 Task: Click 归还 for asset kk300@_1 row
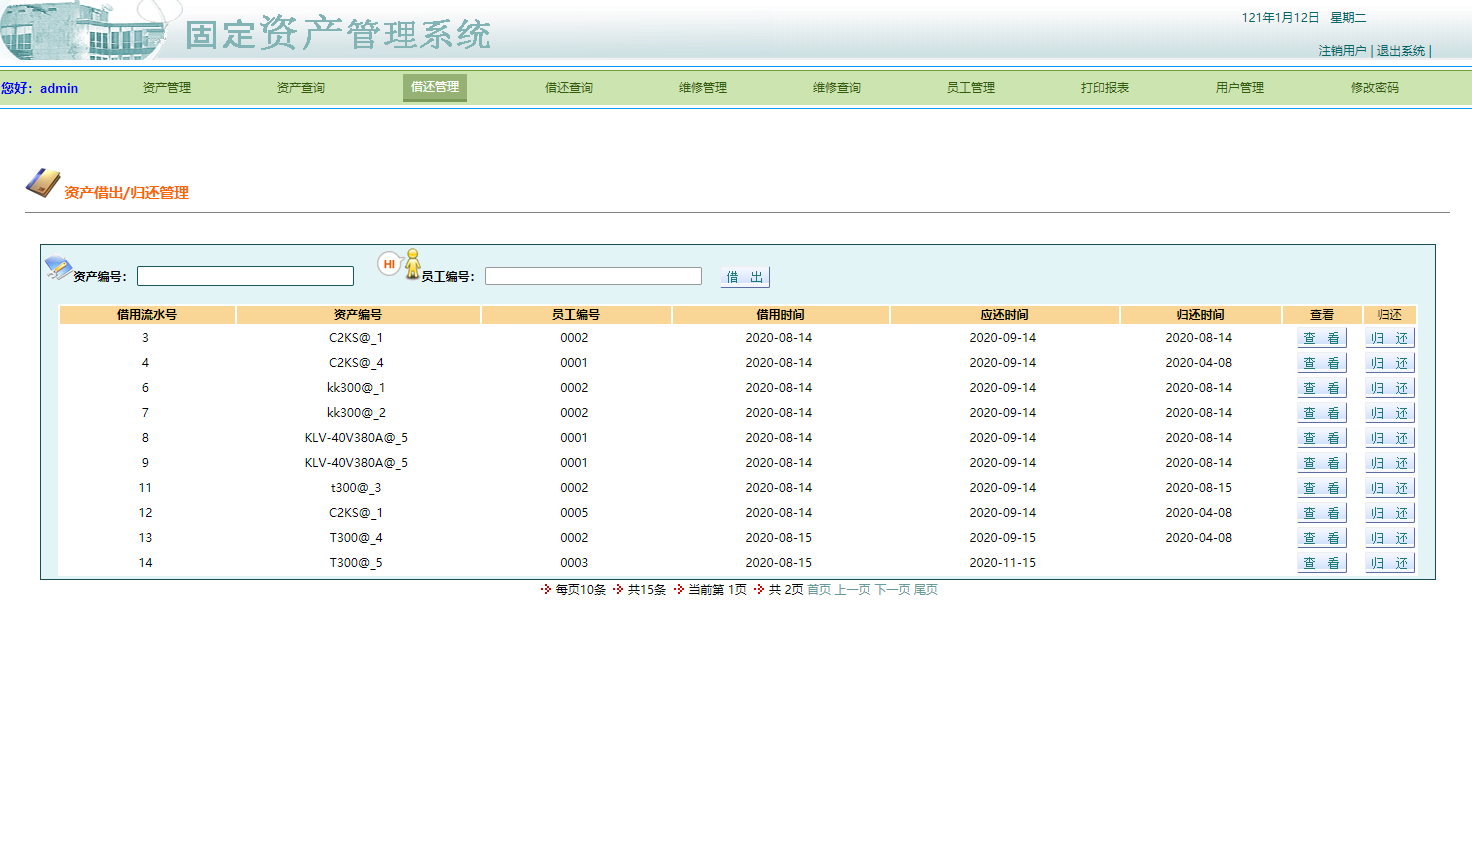tap(1389, 388)
